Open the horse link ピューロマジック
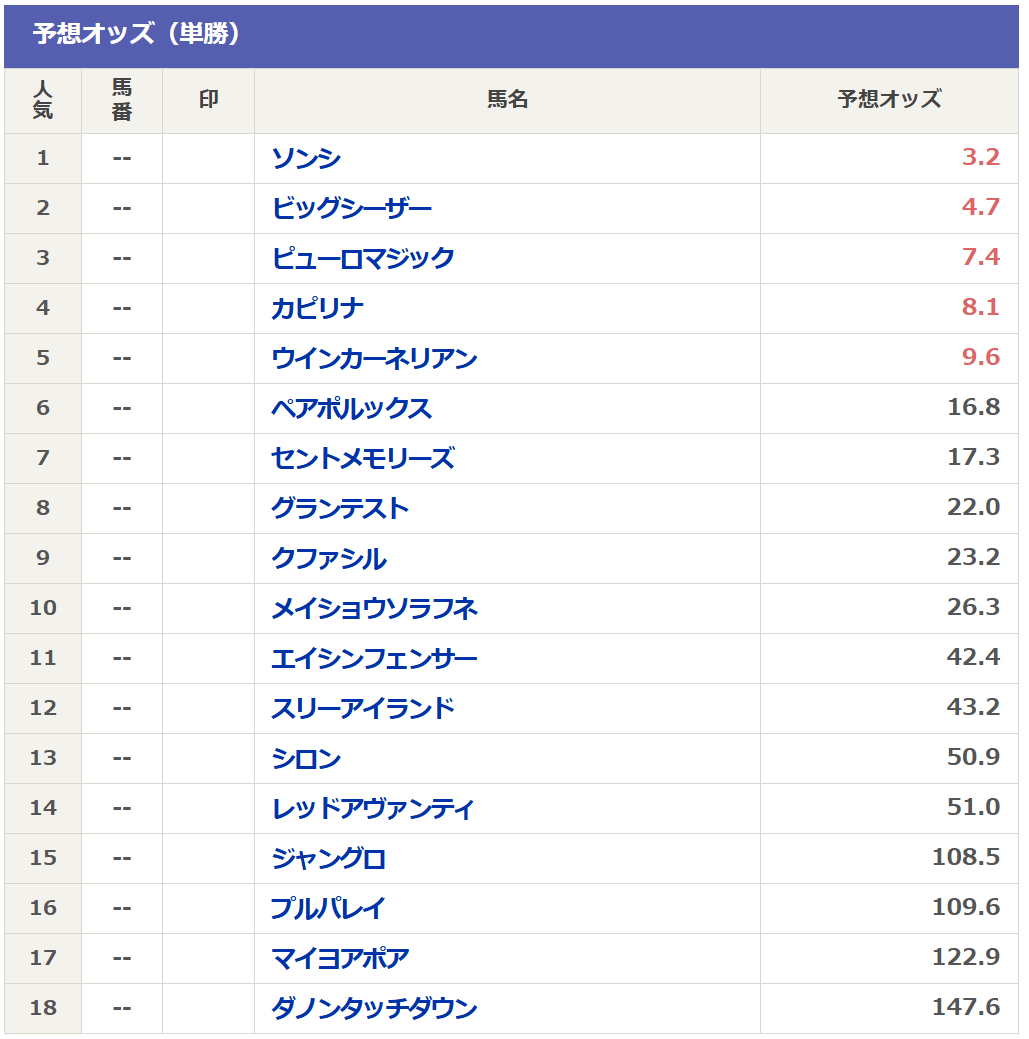Image resolution: width=1029 pixels, height=1039 pixels. click(363, 258)
